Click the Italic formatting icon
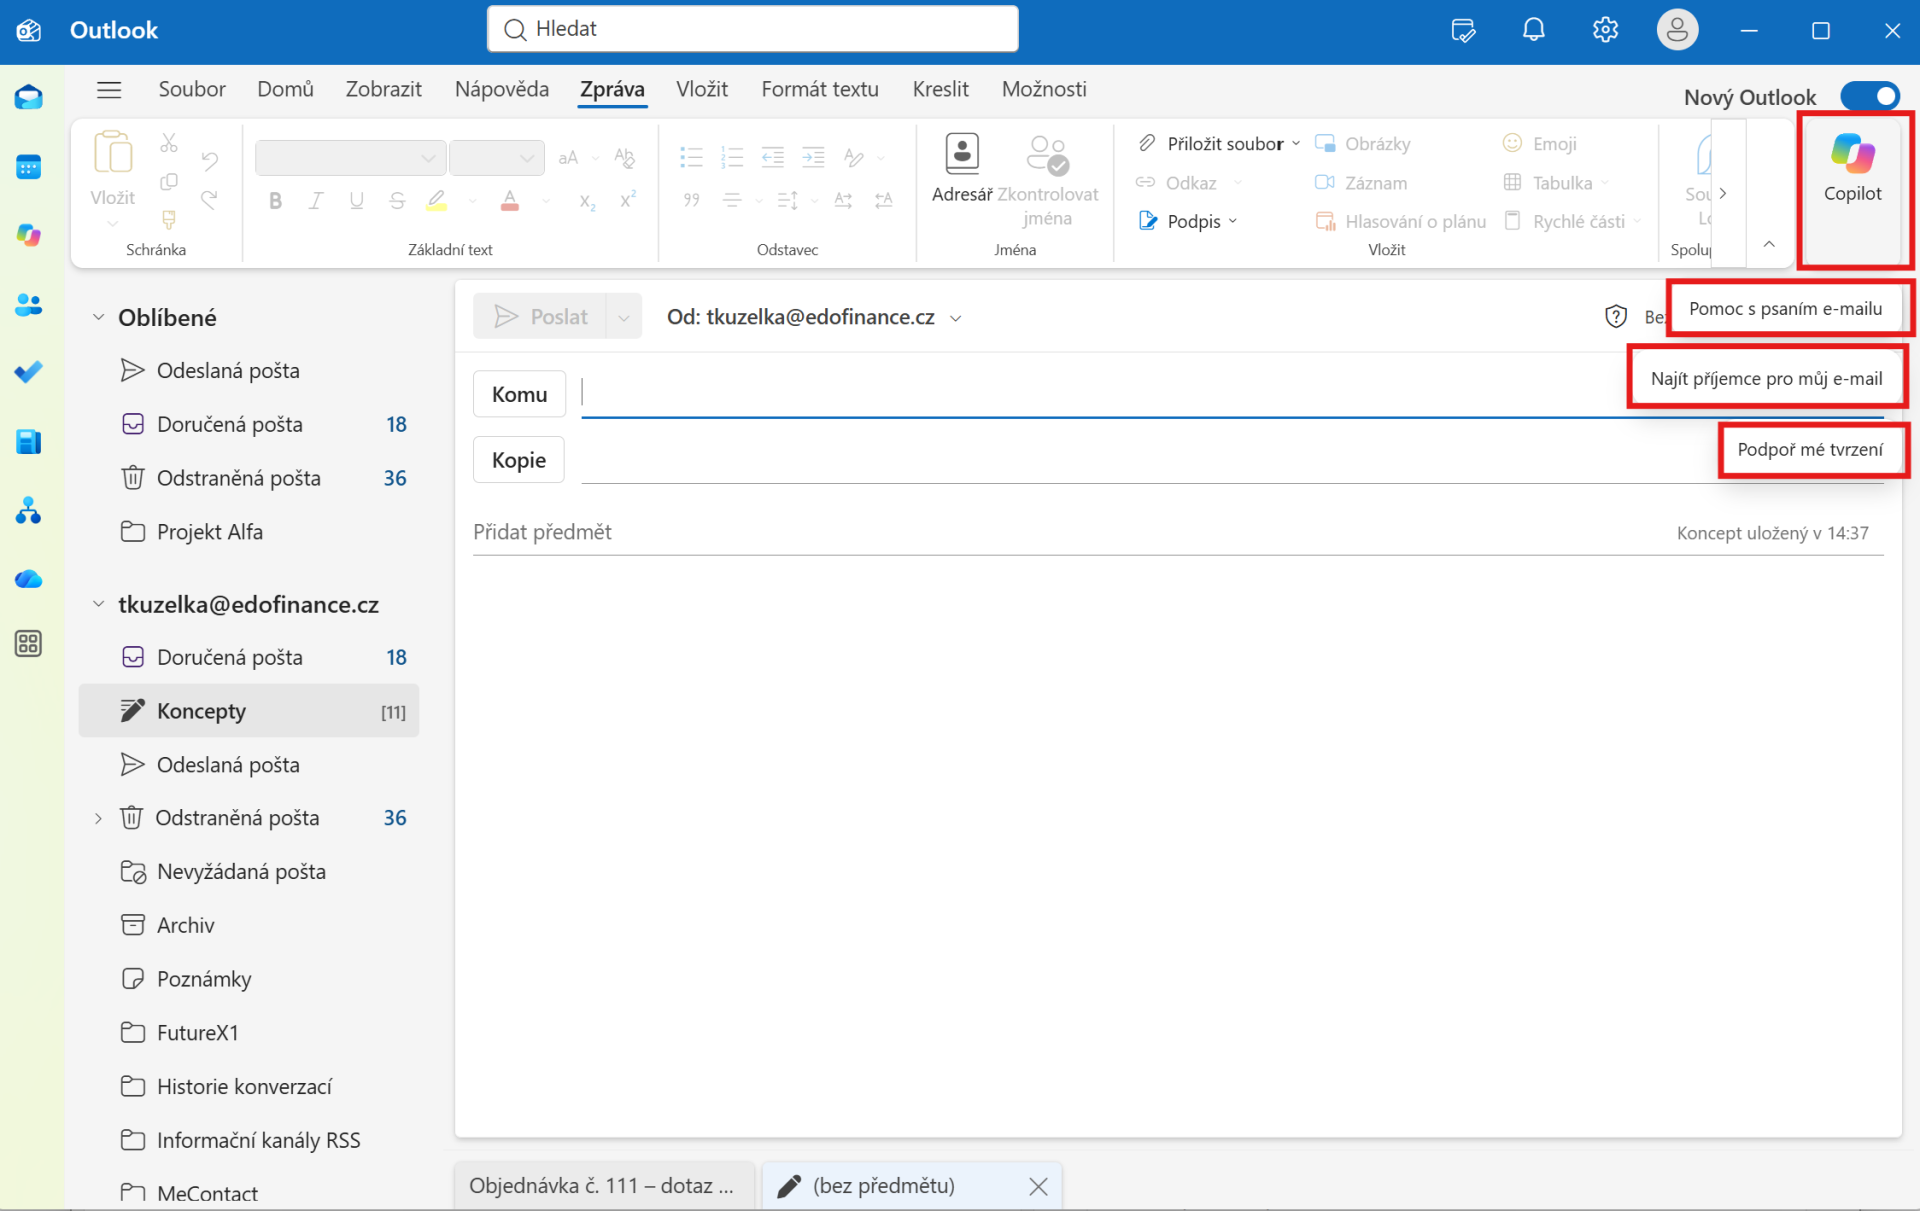This screenshot has width=1920, height=1211. pyautogui.click(x=316, y=201)
